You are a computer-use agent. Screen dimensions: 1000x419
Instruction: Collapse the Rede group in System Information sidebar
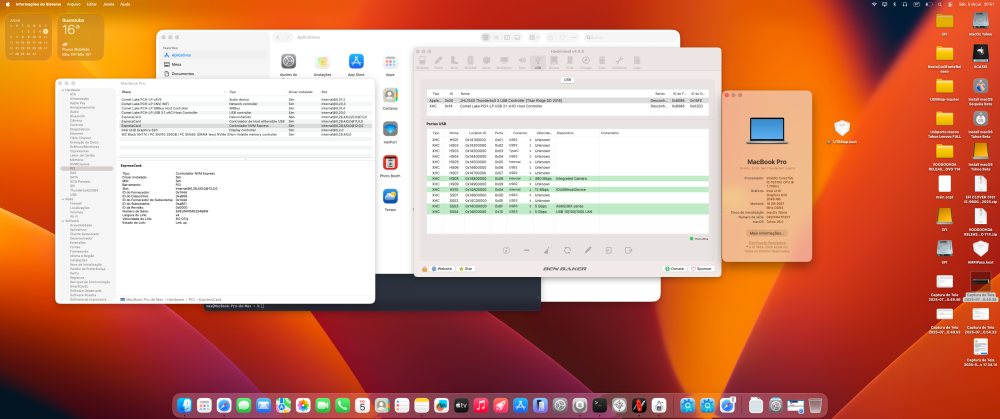coord(62,198)
